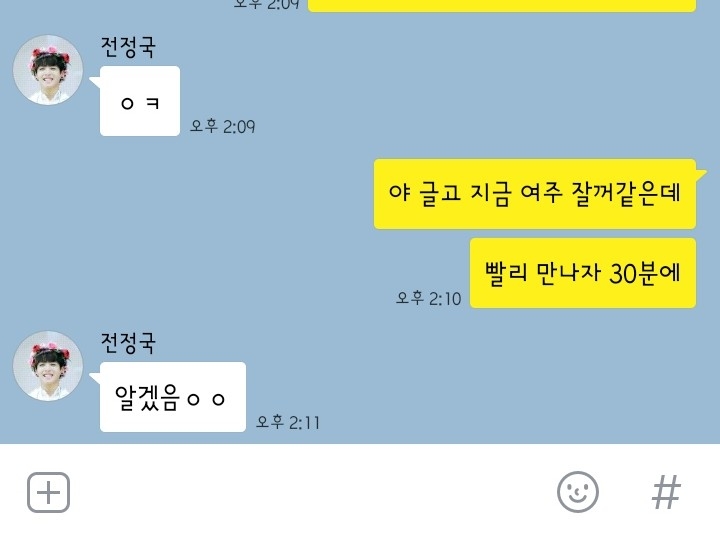Tap the 오후 2:11 timestamp
720x540 pixels.
point(287,422)
